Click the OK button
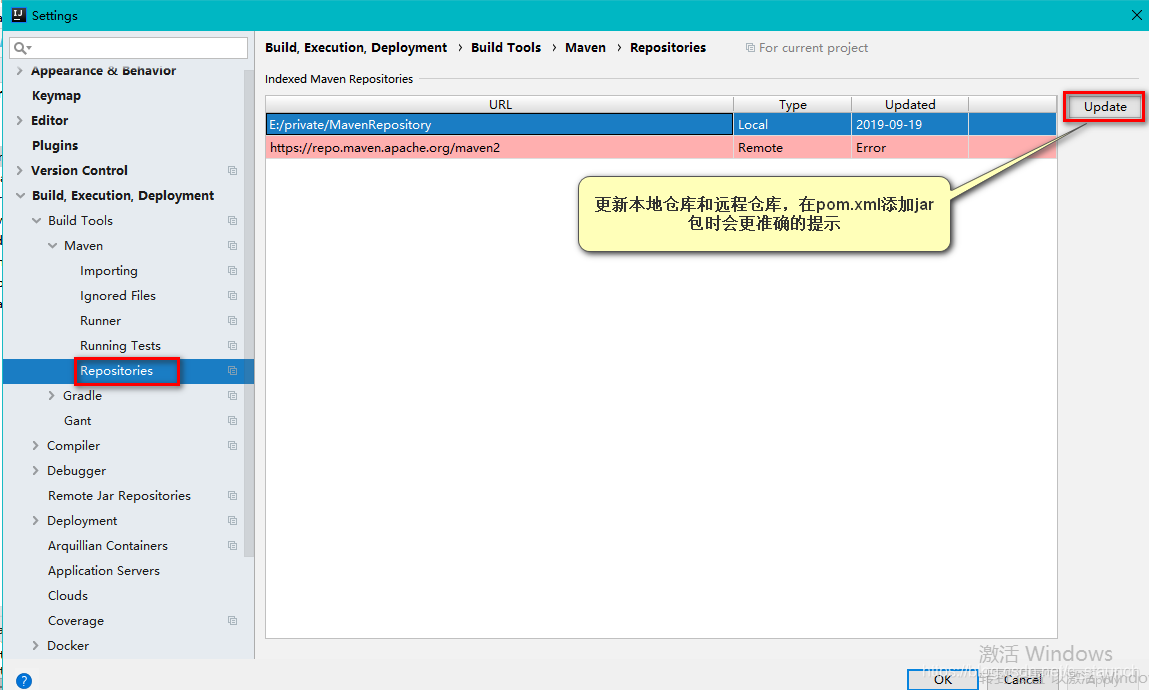1149x690 pixels. click(x=942, y=679)
